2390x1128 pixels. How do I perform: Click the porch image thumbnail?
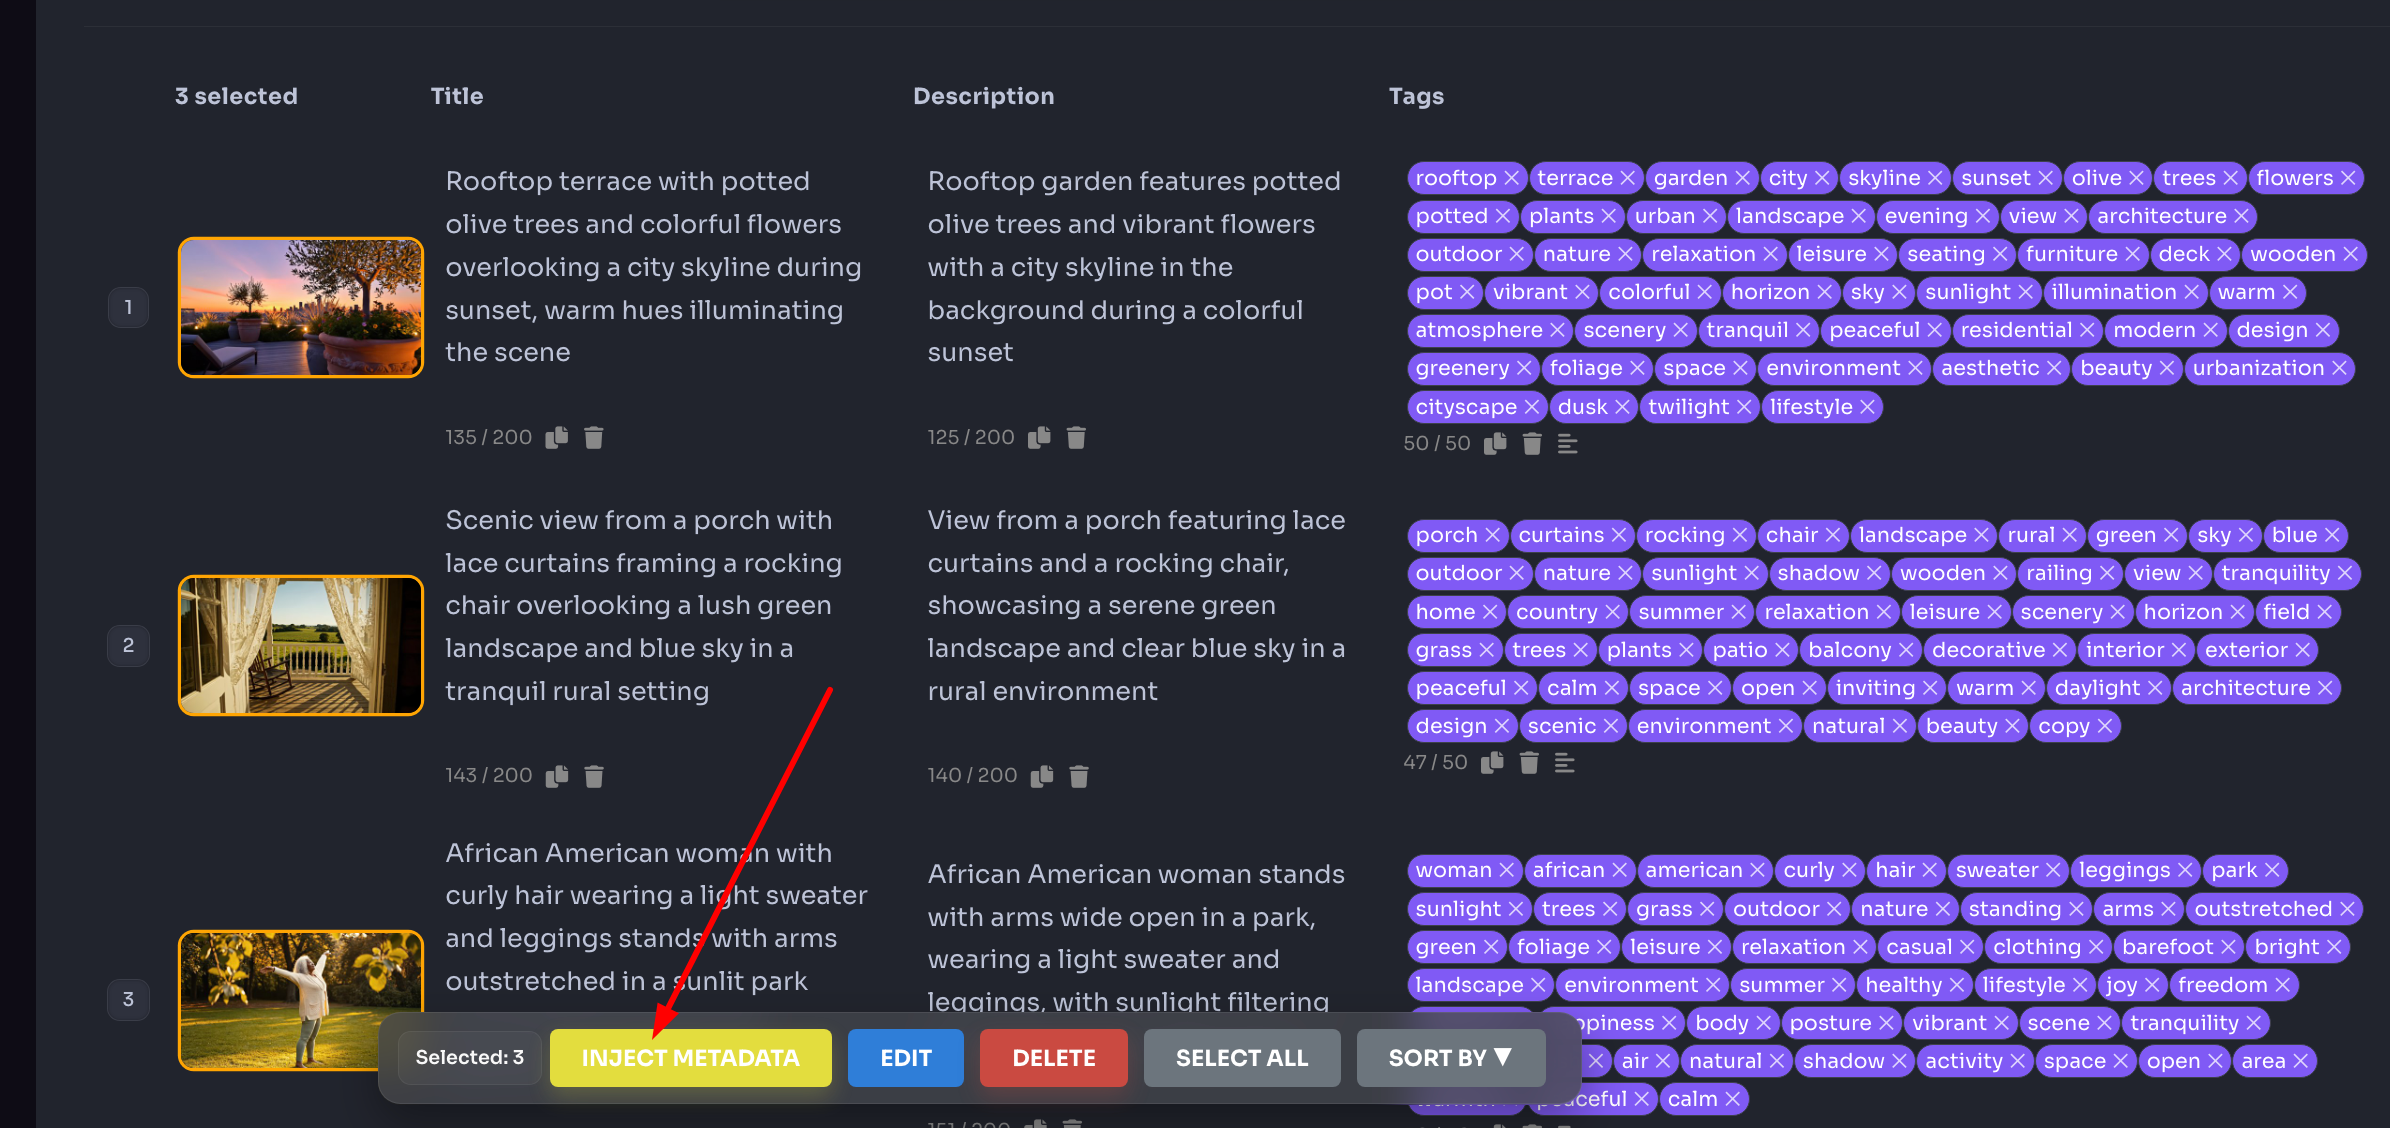[300, 645]
